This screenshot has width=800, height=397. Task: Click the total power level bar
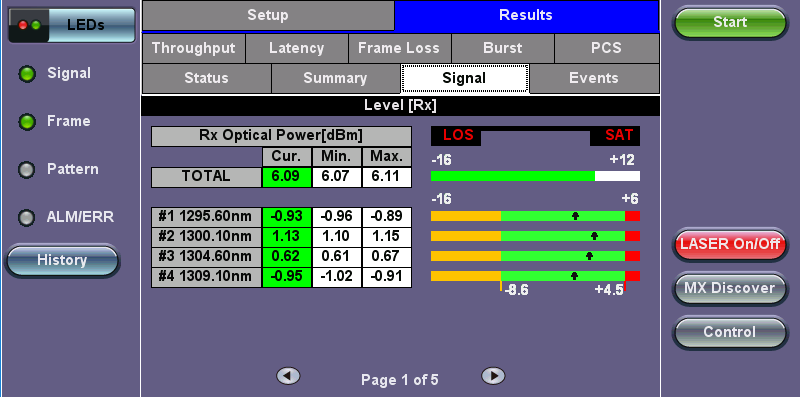(x=535, y=176)
